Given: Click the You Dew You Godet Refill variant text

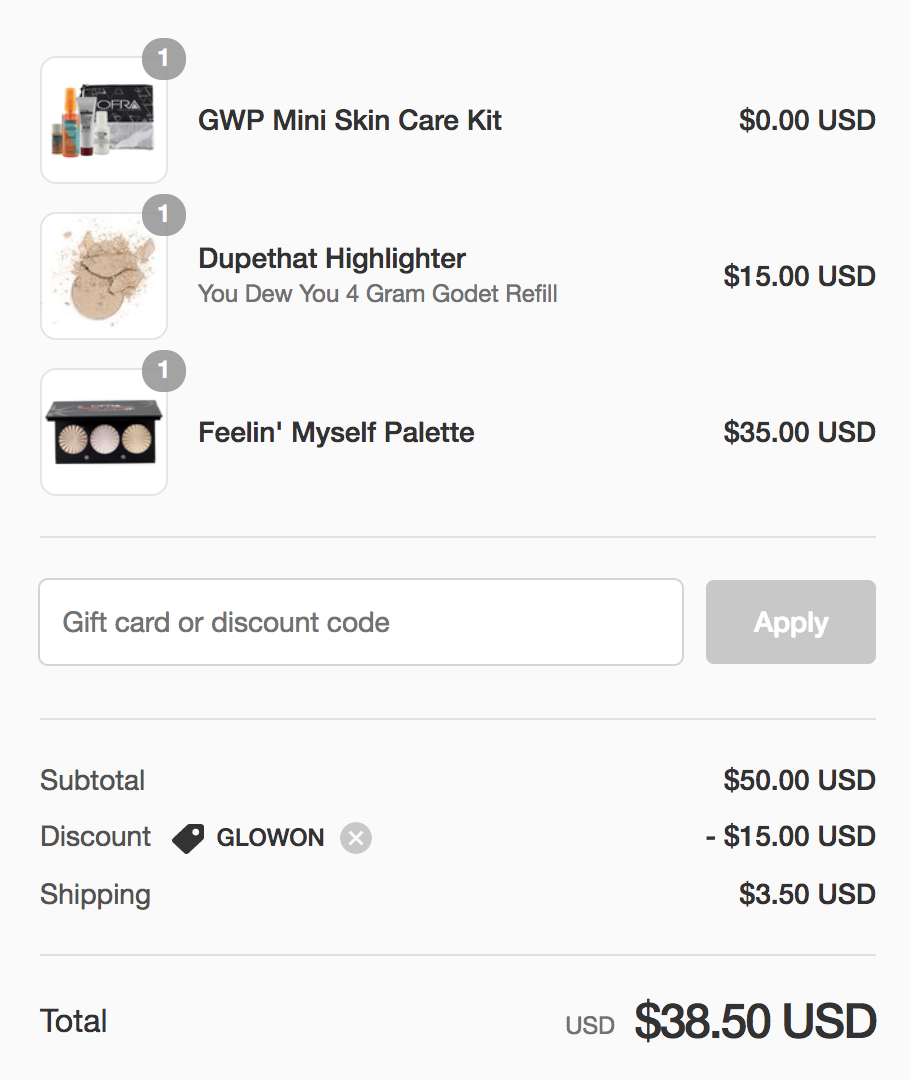Looking at the screenshot, I should click(x=378, y=293).
